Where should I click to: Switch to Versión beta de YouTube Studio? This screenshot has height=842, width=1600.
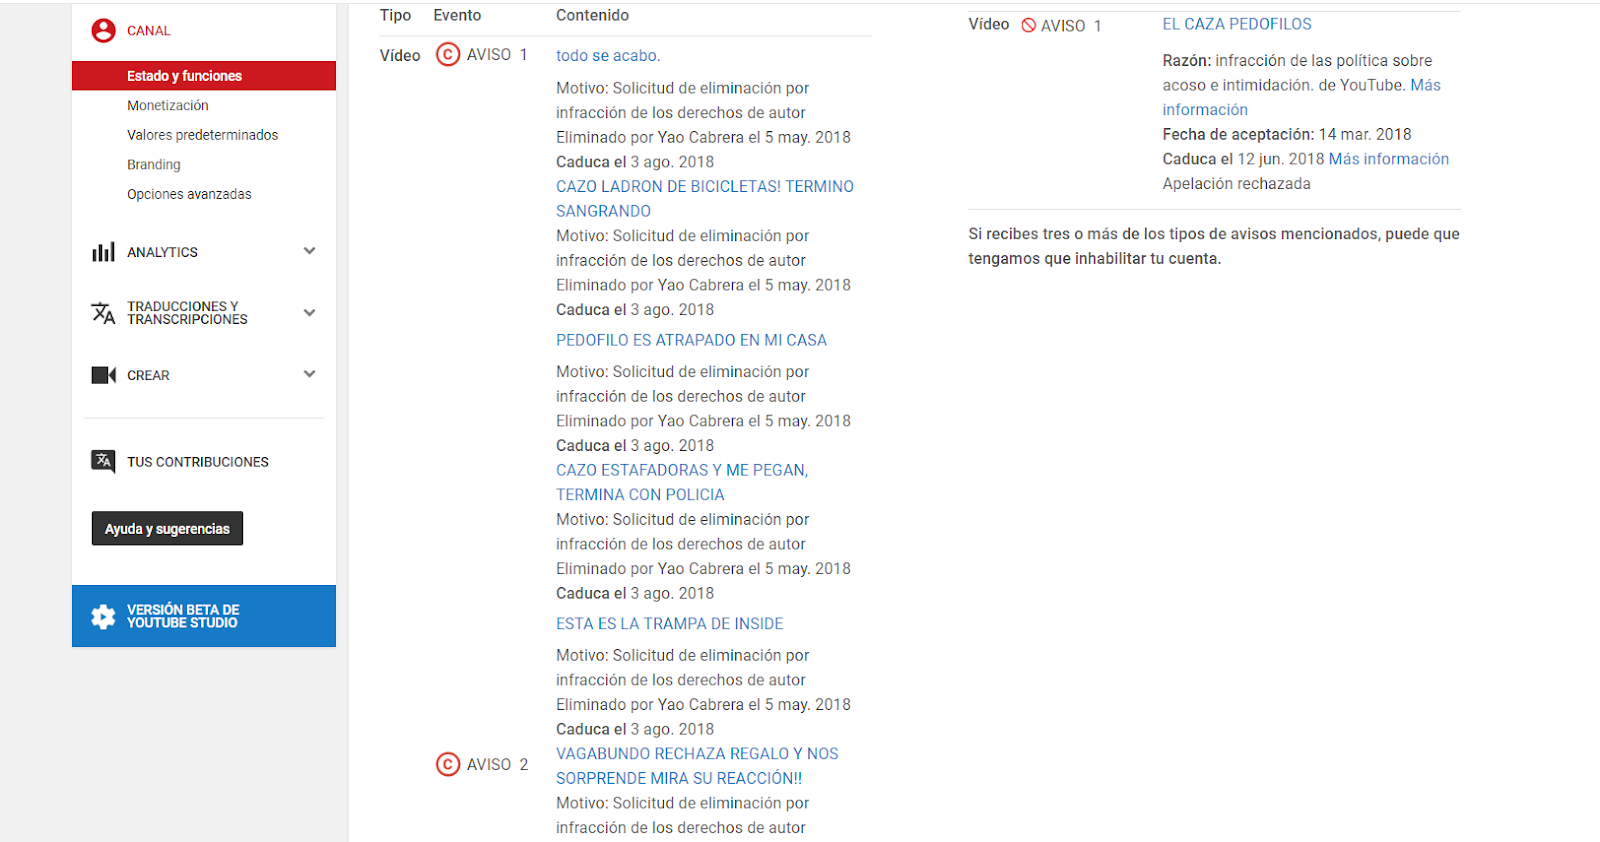coord(204,616)
